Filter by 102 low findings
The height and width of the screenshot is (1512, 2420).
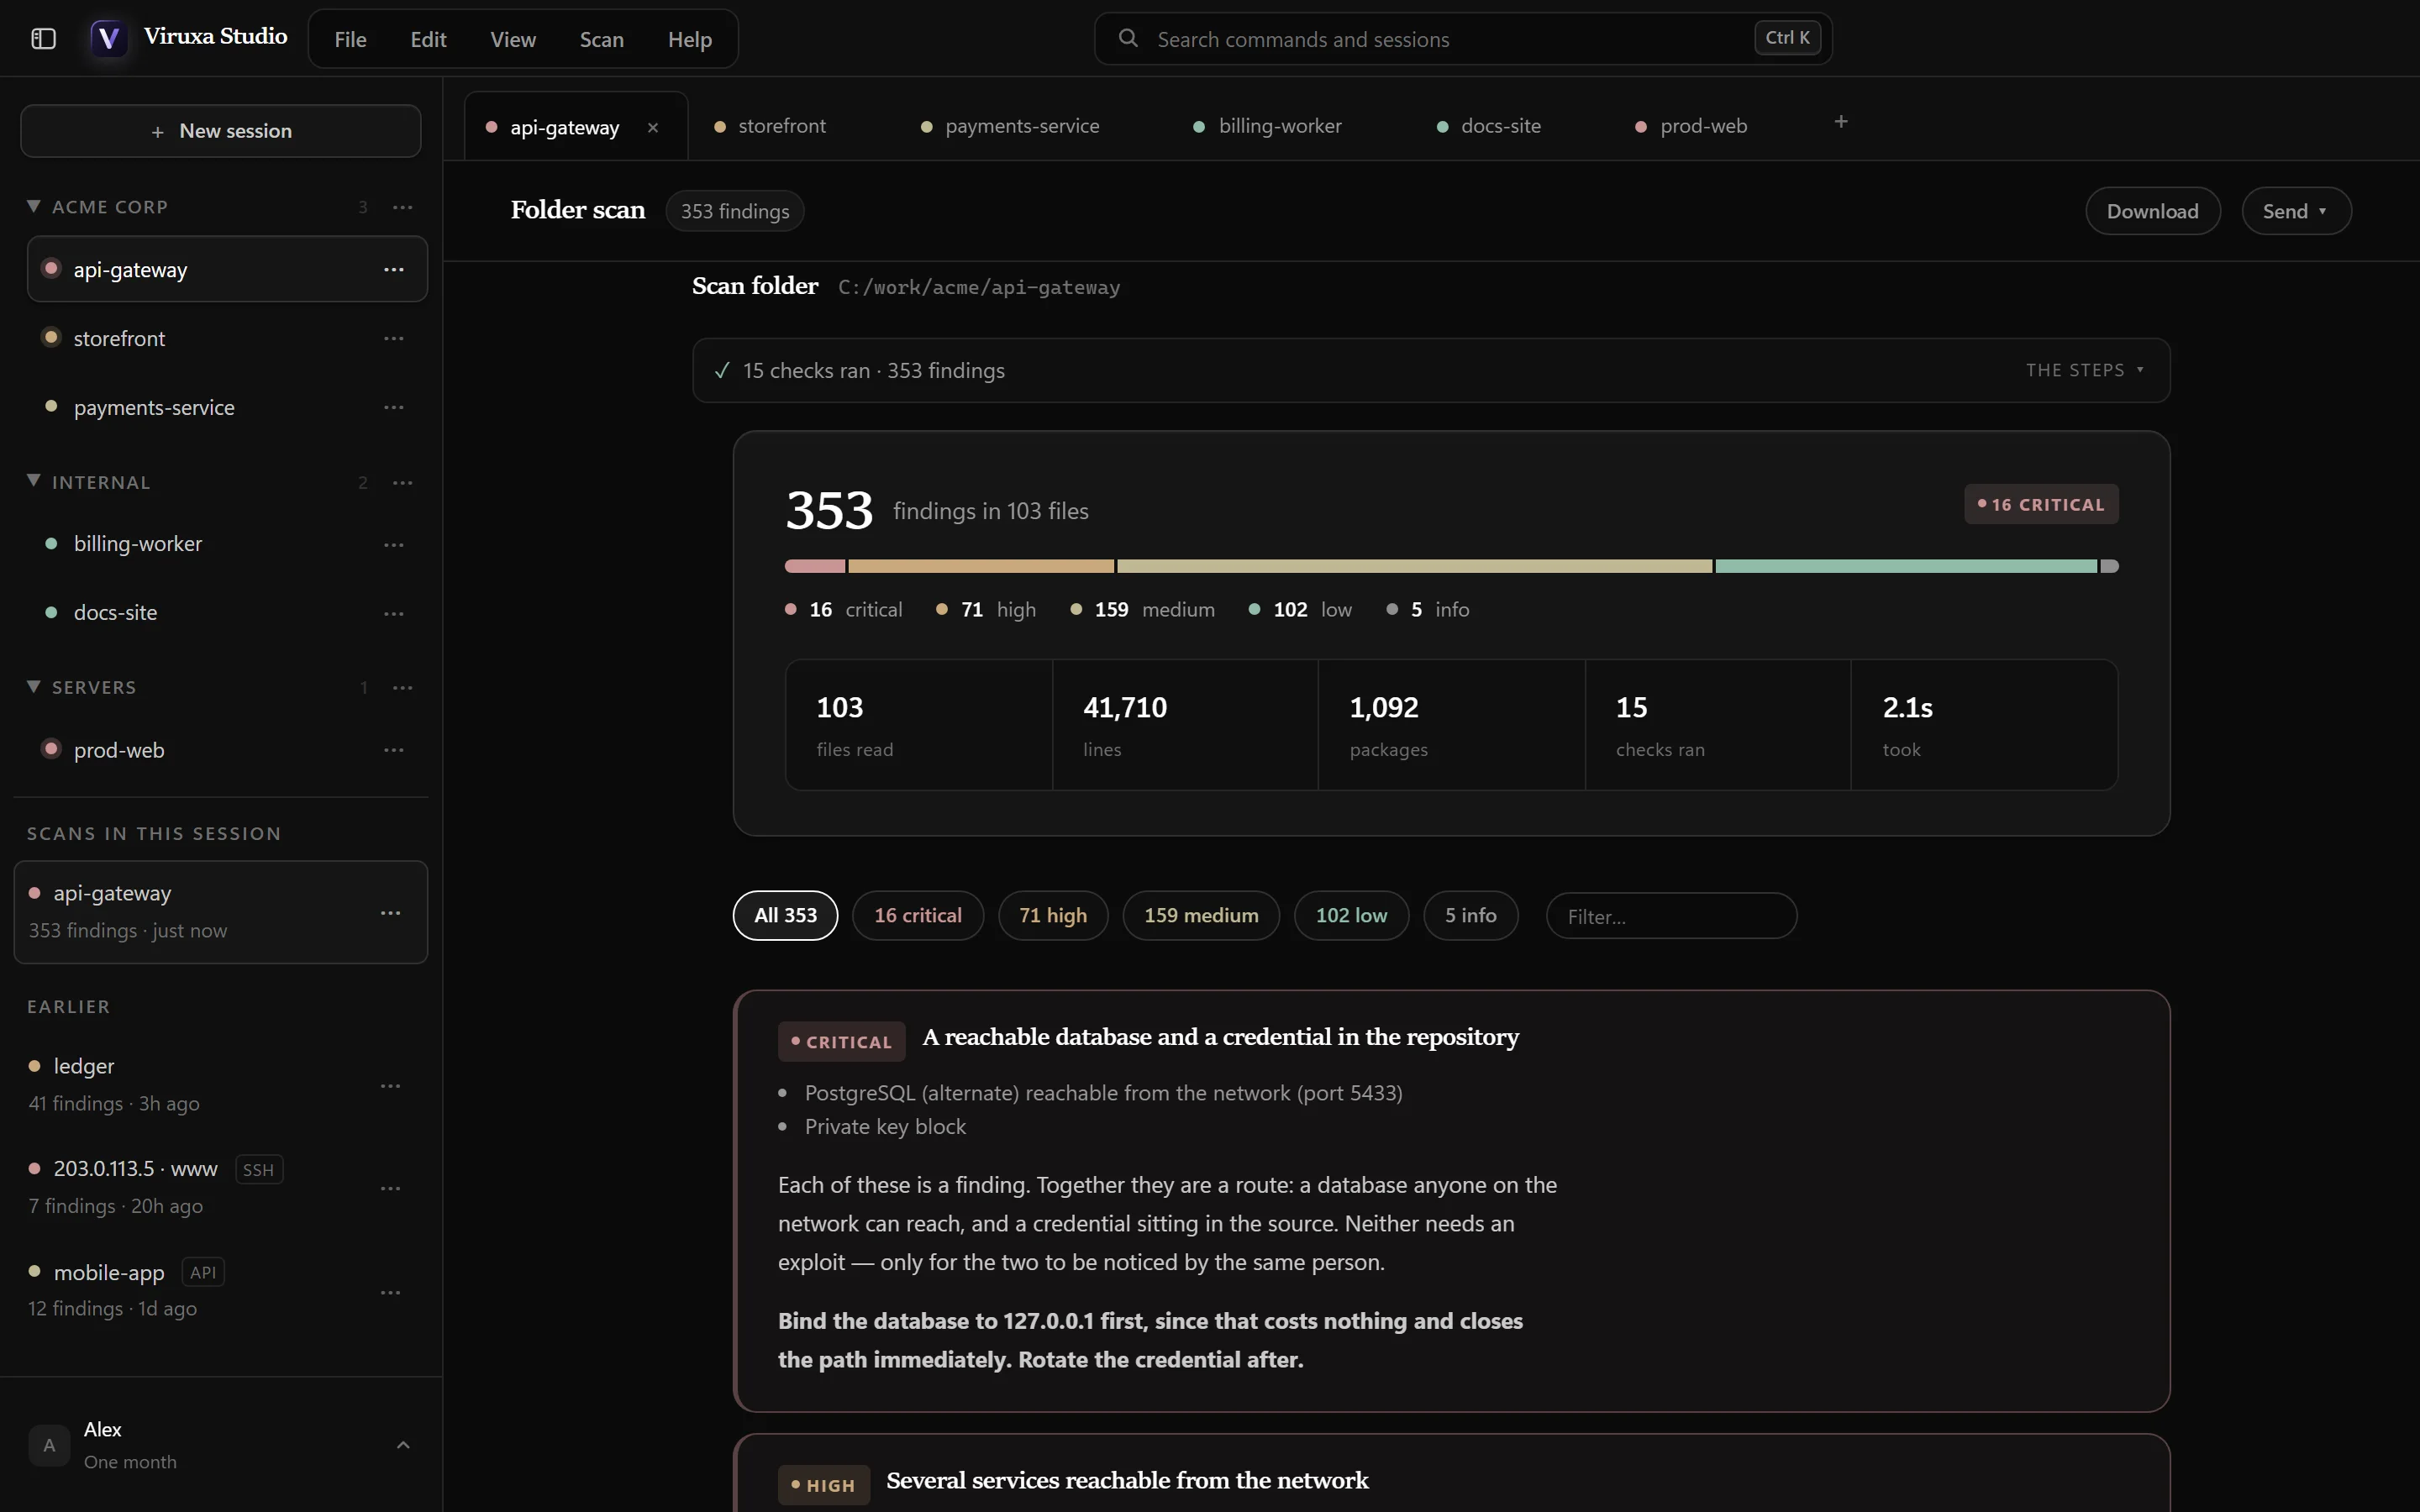click(1351, 915)
